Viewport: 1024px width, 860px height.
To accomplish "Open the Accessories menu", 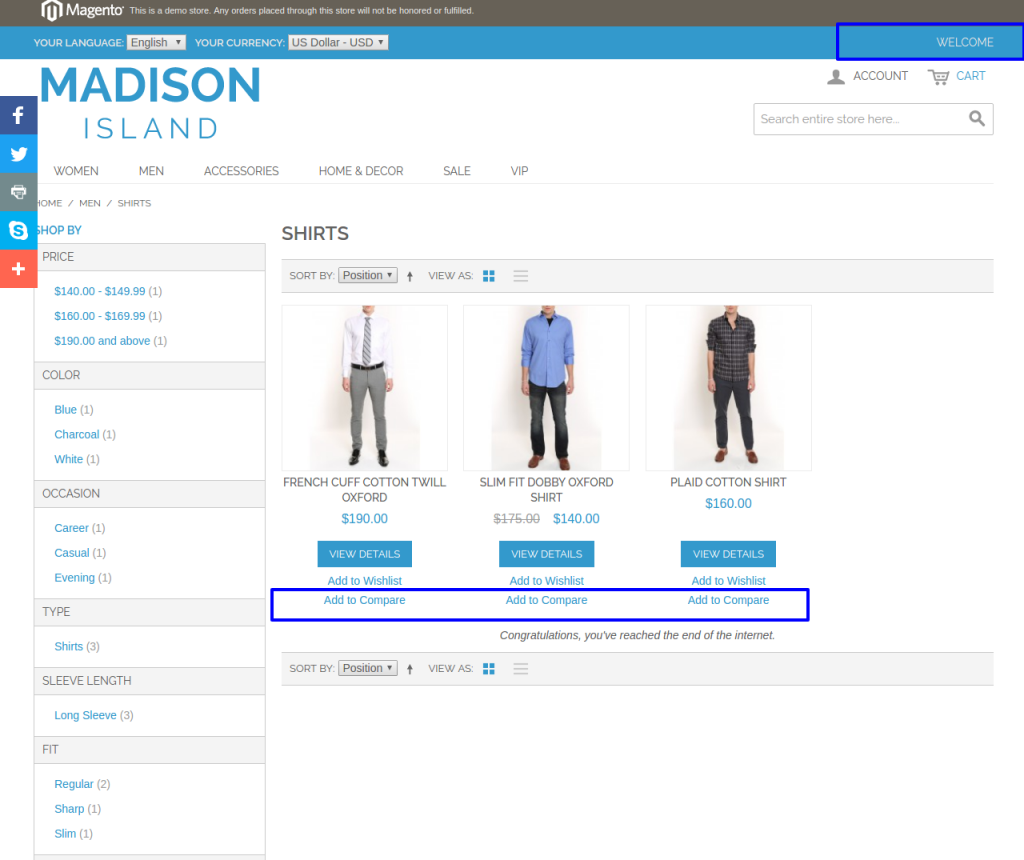I will click(x=241, y=171).
